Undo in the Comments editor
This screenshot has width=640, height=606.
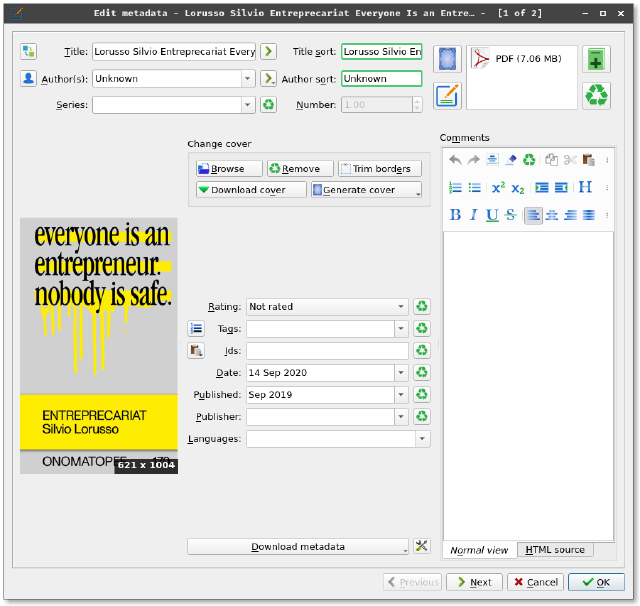pos(455,160)
